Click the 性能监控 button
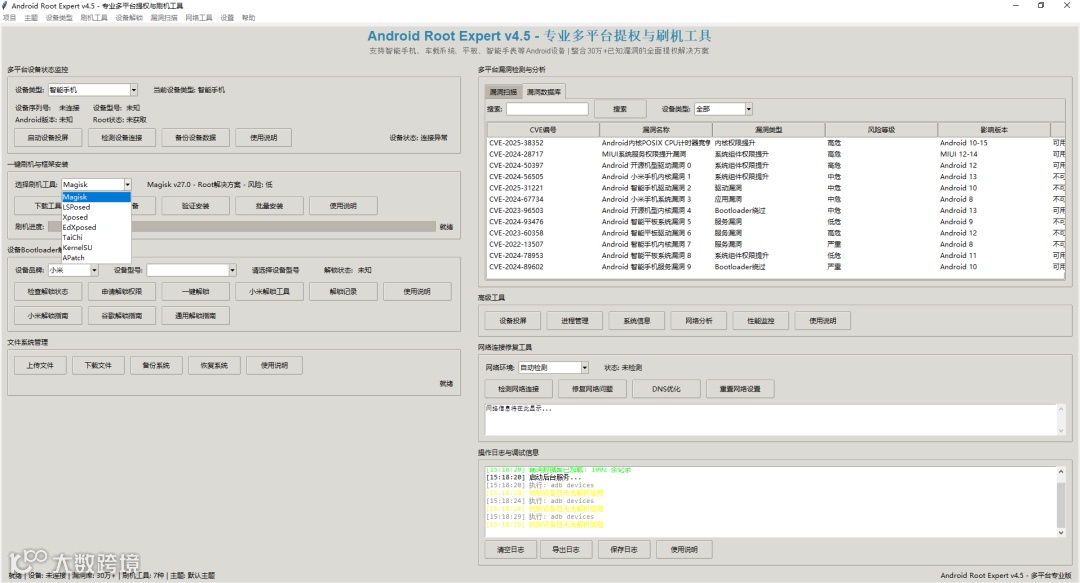The width and height of the screenshot is (1080, 583). tap(760, 320)
